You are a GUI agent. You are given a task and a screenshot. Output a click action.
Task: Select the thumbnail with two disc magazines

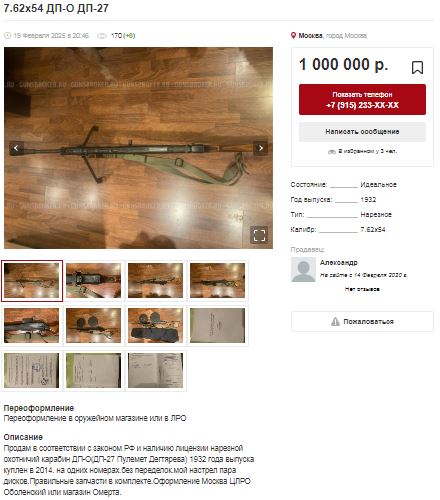point(93,325)
